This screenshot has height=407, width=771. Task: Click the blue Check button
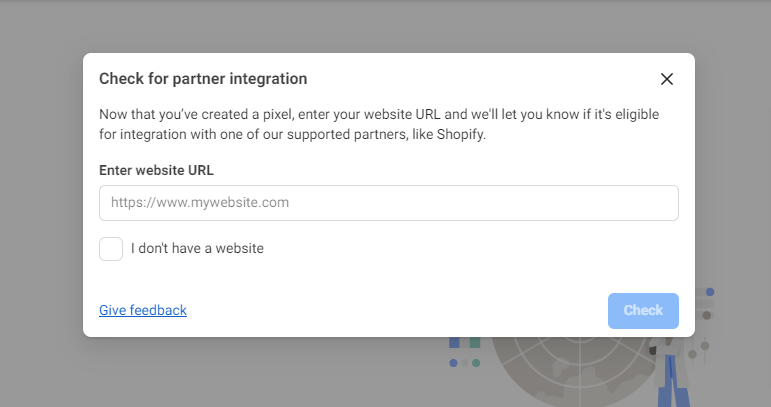point(643,311)
